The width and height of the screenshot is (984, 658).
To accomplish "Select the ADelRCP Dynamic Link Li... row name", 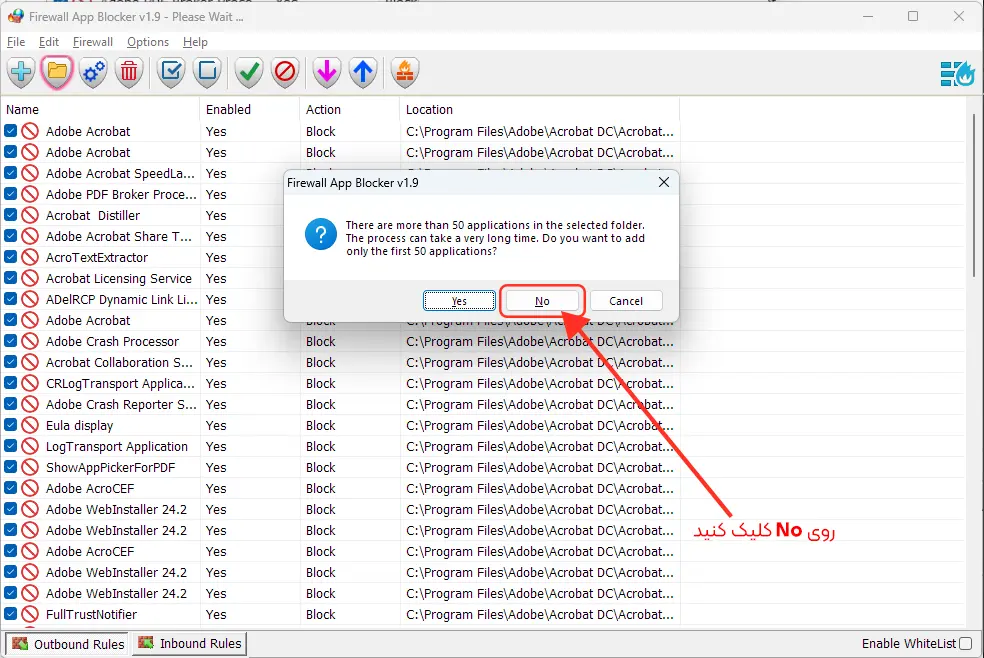I will tap(122, 299).
